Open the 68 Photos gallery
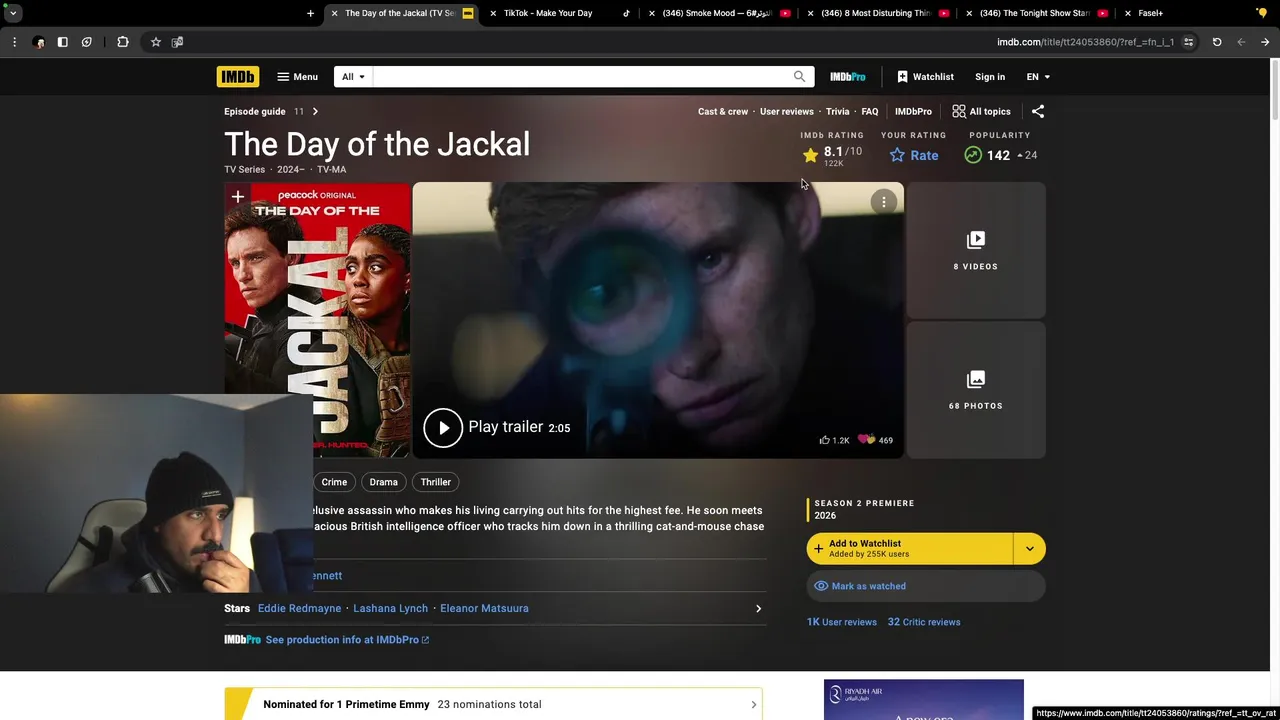Viewport: 1280px width, 720px height. click(x=976, y=390)
